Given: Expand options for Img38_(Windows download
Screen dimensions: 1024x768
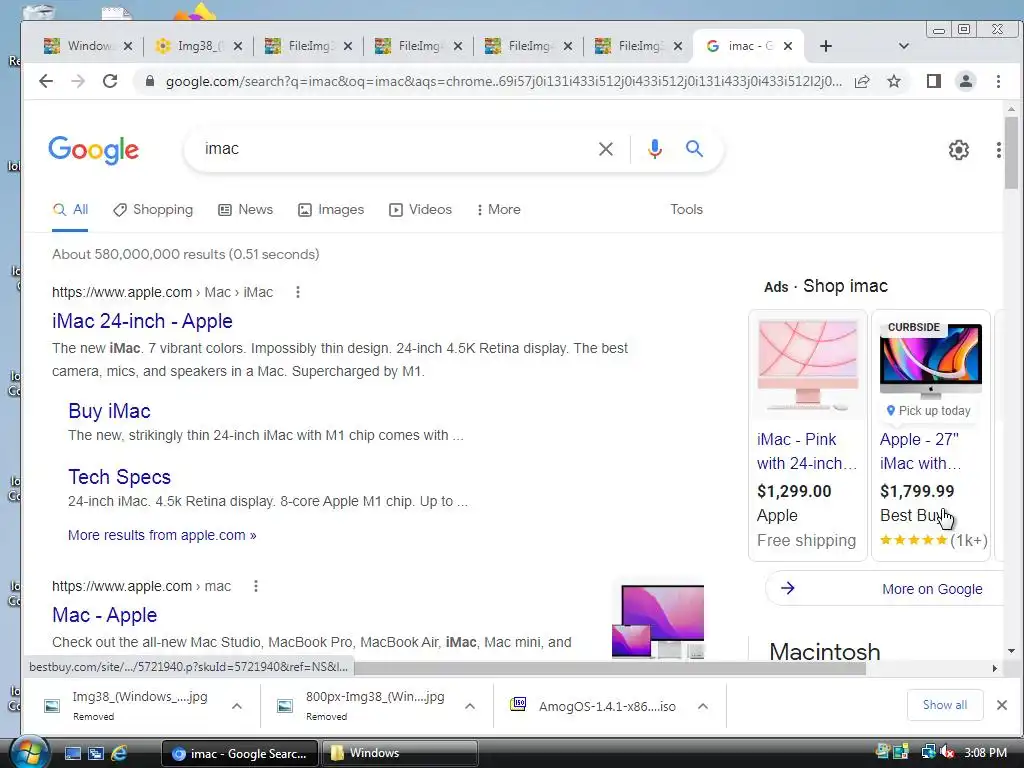Looking at the screenshot, I should [237, 706].
